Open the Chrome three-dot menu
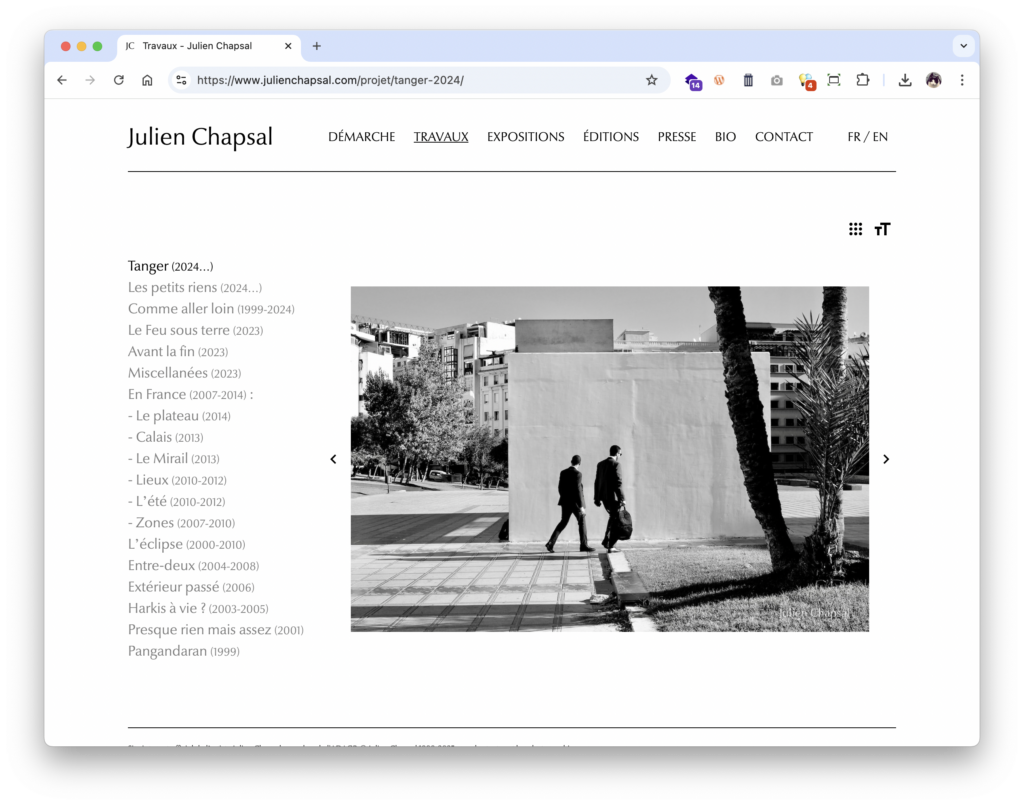The width and height of the screenshot is (1024, 805). point(962,80)
